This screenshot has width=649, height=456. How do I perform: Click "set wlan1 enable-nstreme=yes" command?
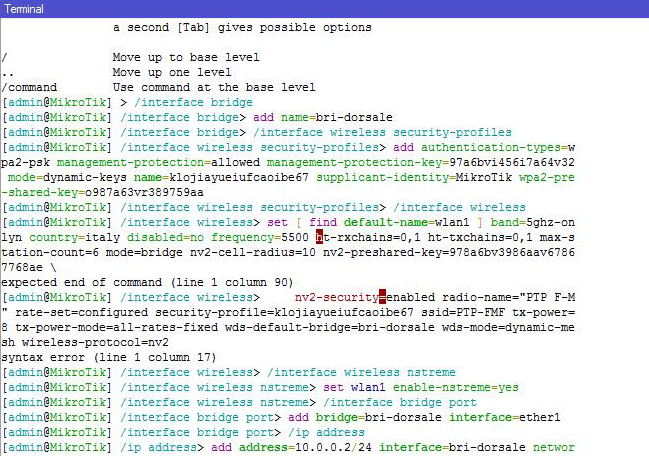[421, 387]
